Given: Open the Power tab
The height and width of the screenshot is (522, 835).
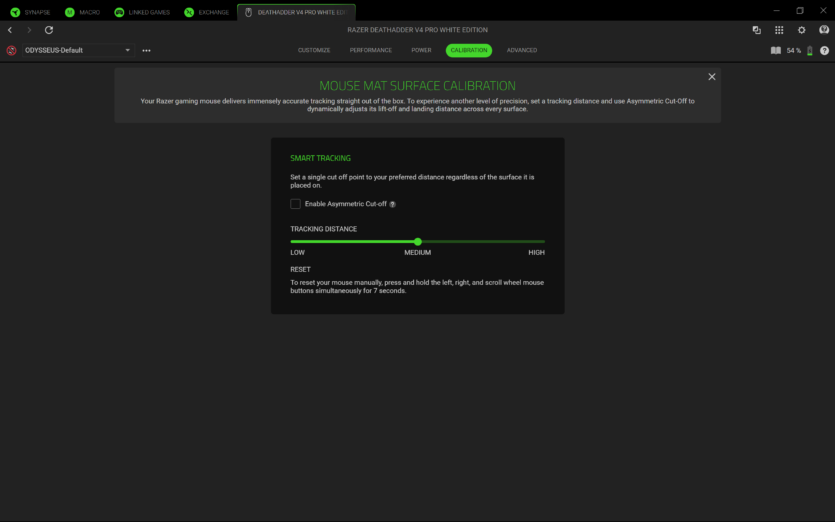Looking at the screenshot, I should pyautogui.click(x=421, y=50).
